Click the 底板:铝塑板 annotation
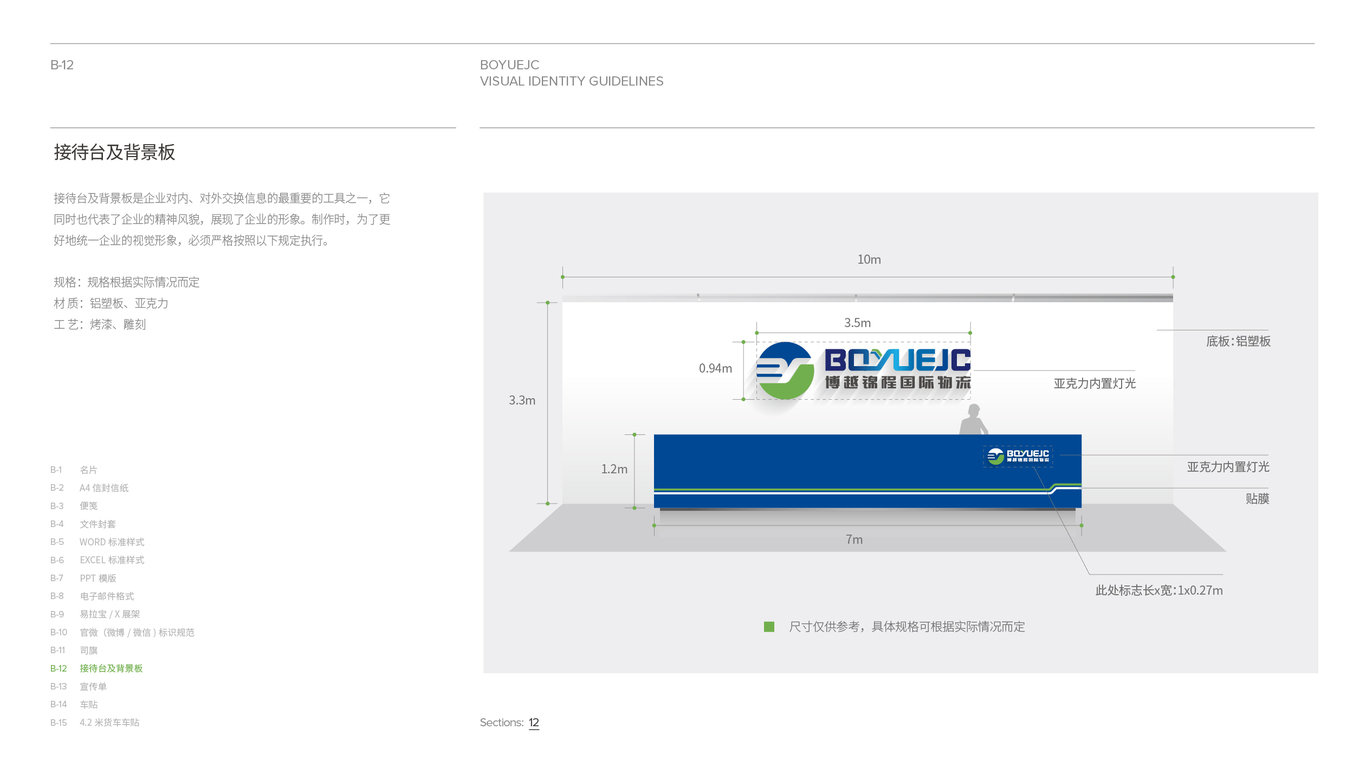 [x=1238, y=341]
